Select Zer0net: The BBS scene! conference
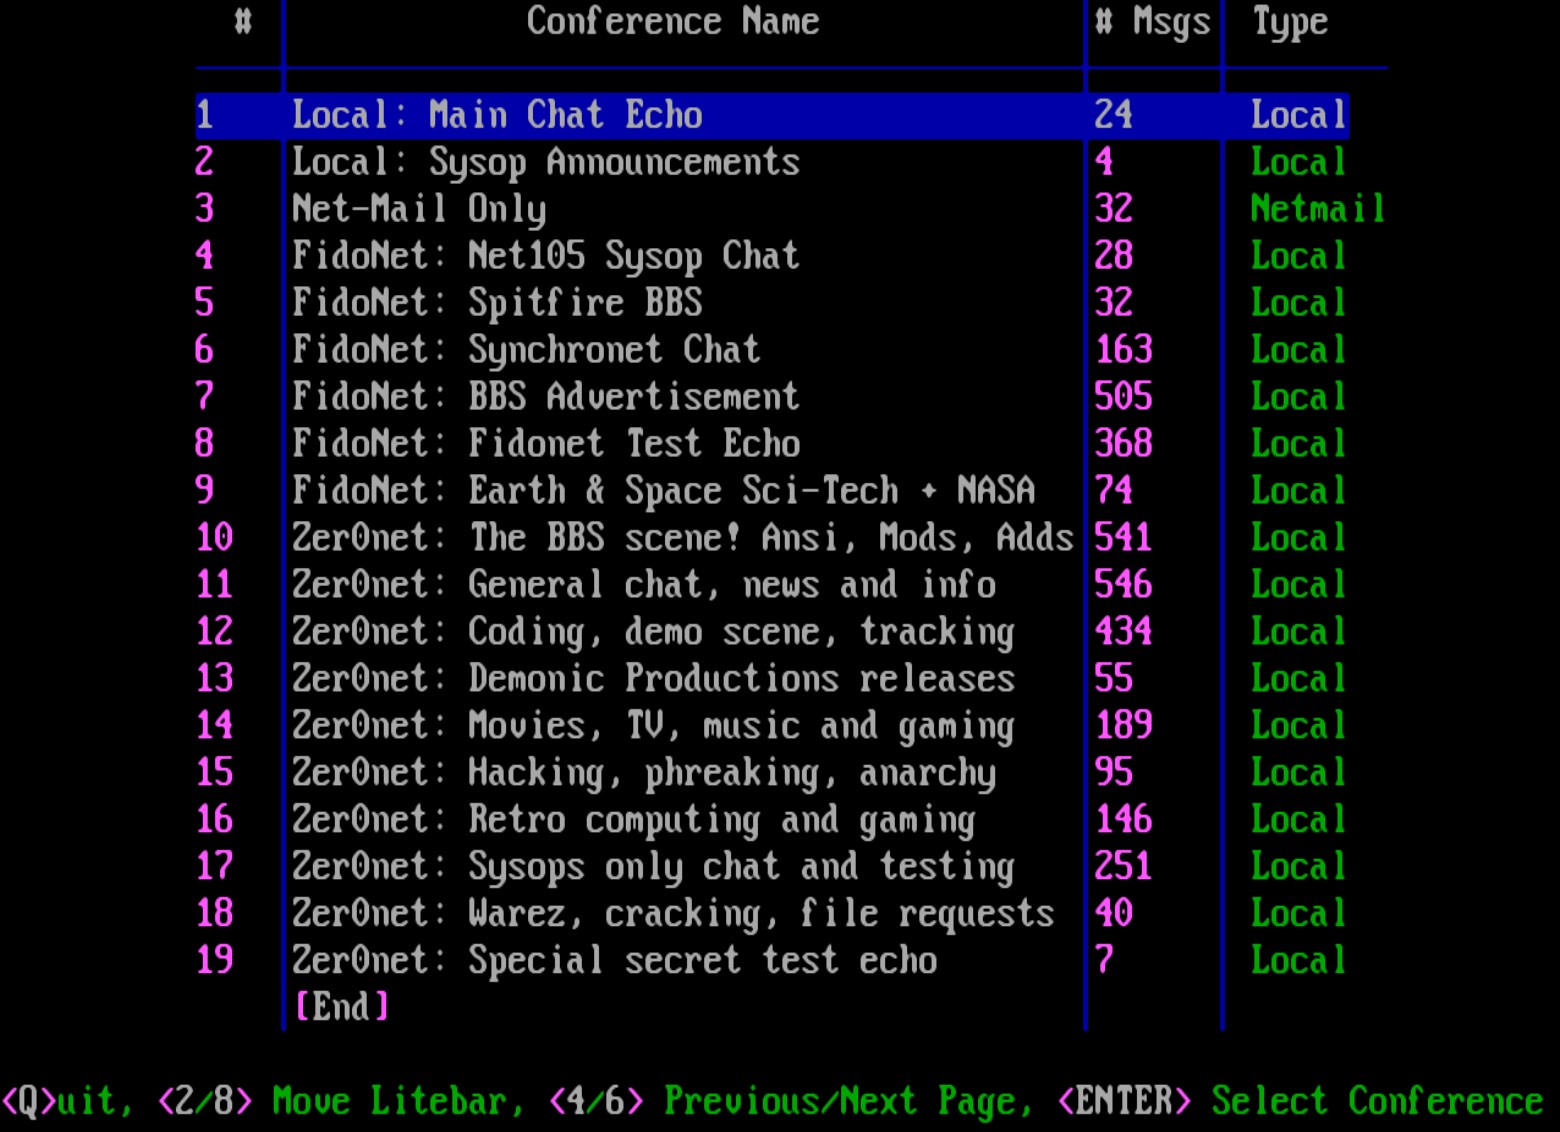This screenshot has width=1560, height=1132. pyautogui.click(x=683, y=538)
